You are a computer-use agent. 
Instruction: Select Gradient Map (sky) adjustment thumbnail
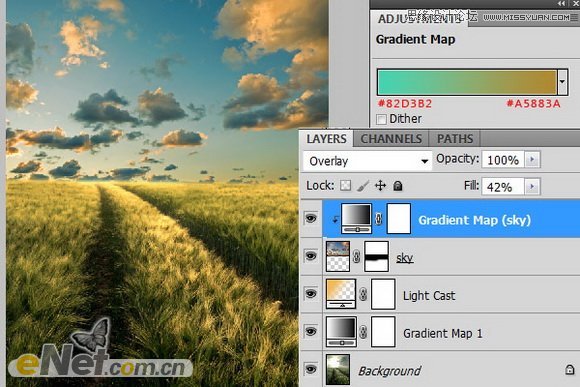tap(356, 219)
